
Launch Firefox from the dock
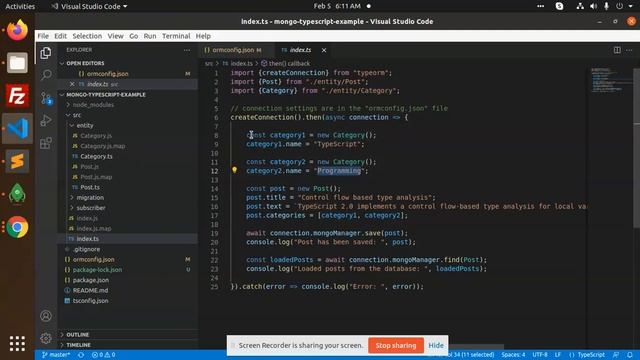tap(17, 30)
